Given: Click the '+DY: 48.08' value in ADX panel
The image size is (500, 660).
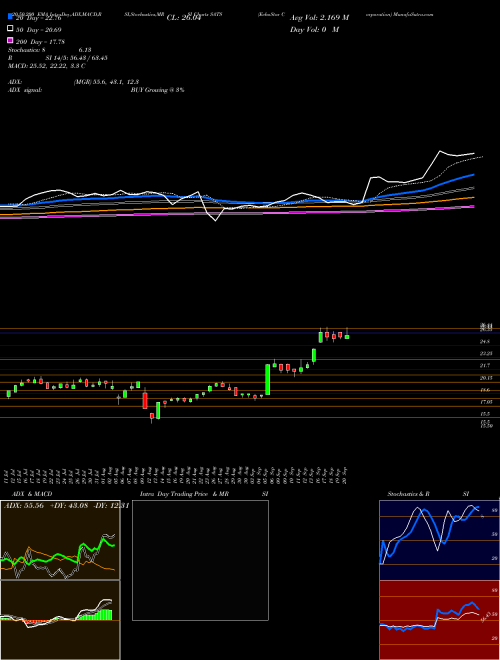Looking at the screenshot, I should point(69,505).
